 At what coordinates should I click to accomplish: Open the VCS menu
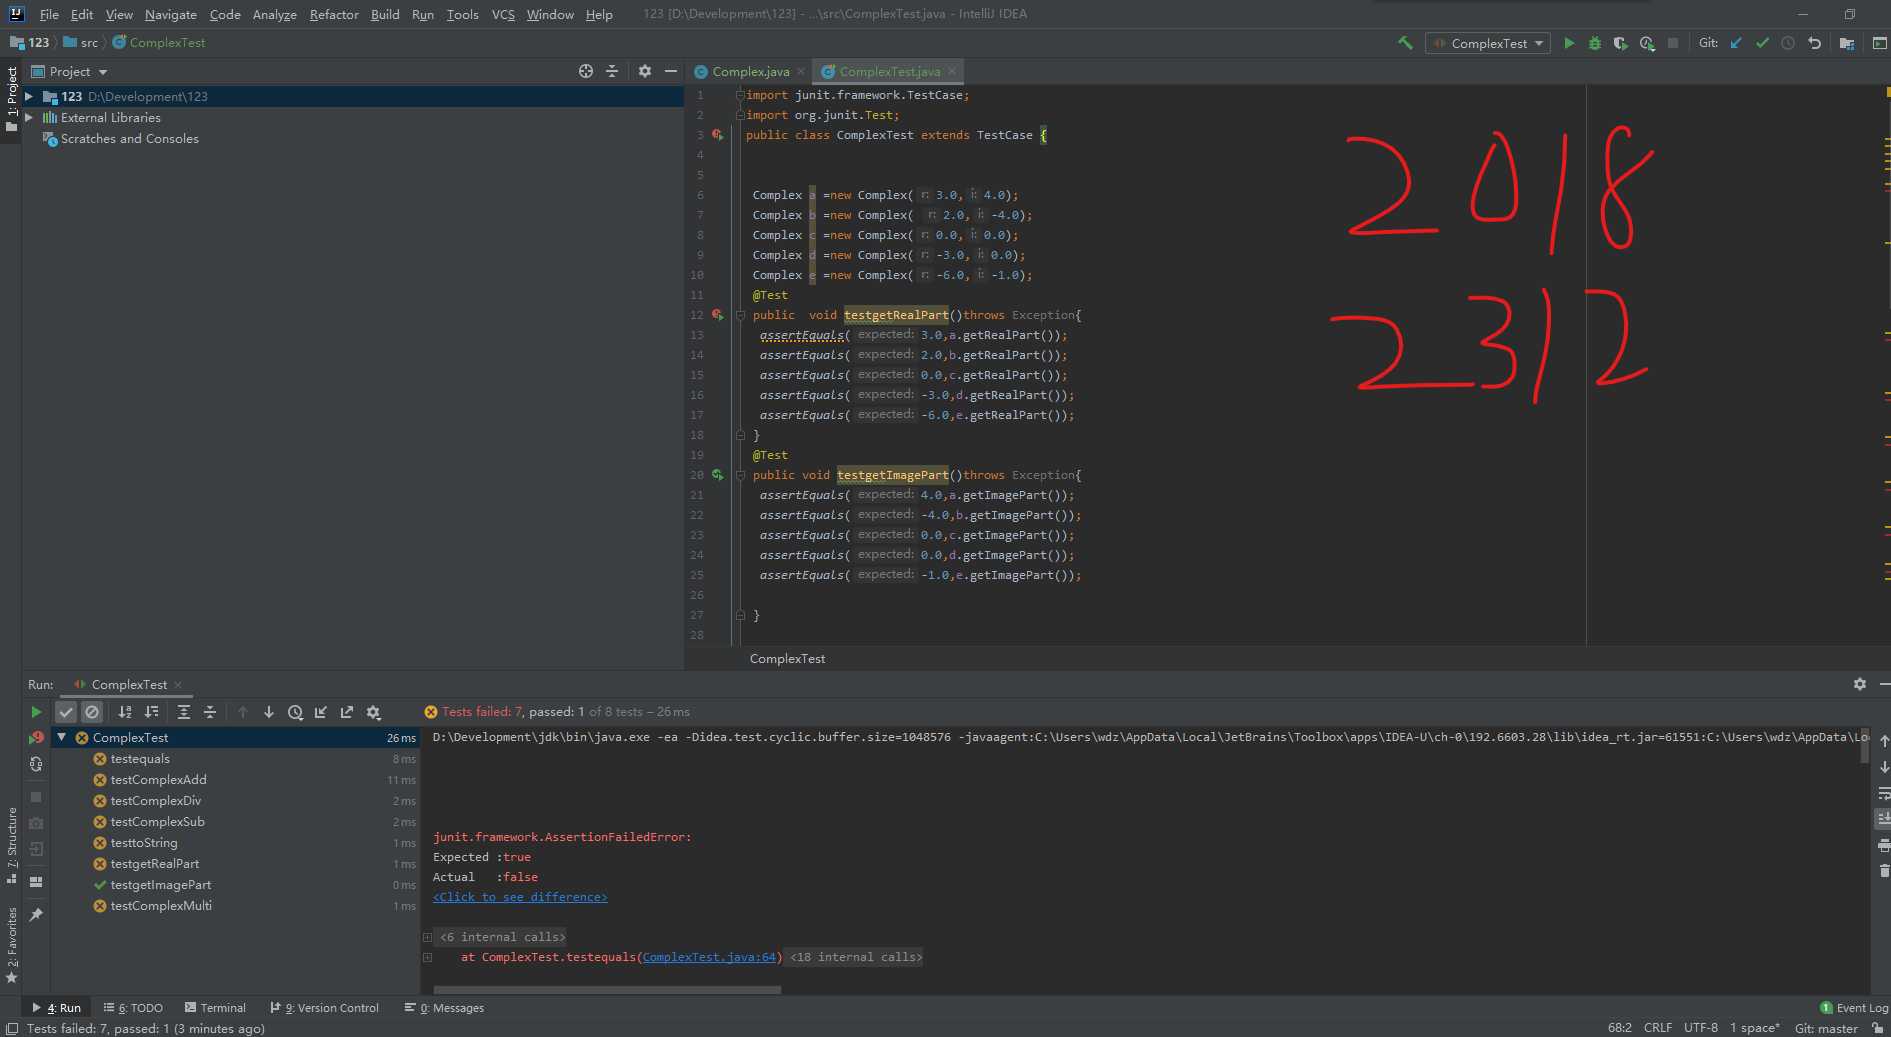pos(503,14)
